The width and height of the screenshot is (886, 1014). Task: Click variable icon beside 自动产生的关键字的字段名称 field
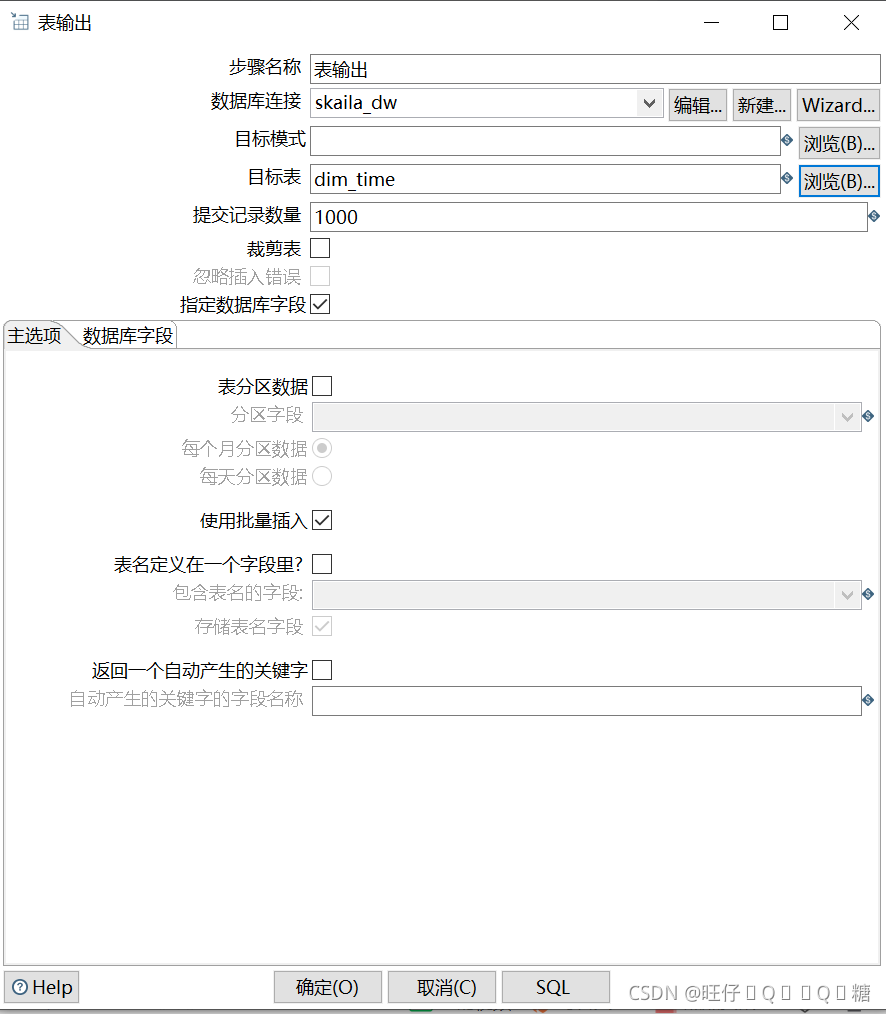click(x=868, y=700)
